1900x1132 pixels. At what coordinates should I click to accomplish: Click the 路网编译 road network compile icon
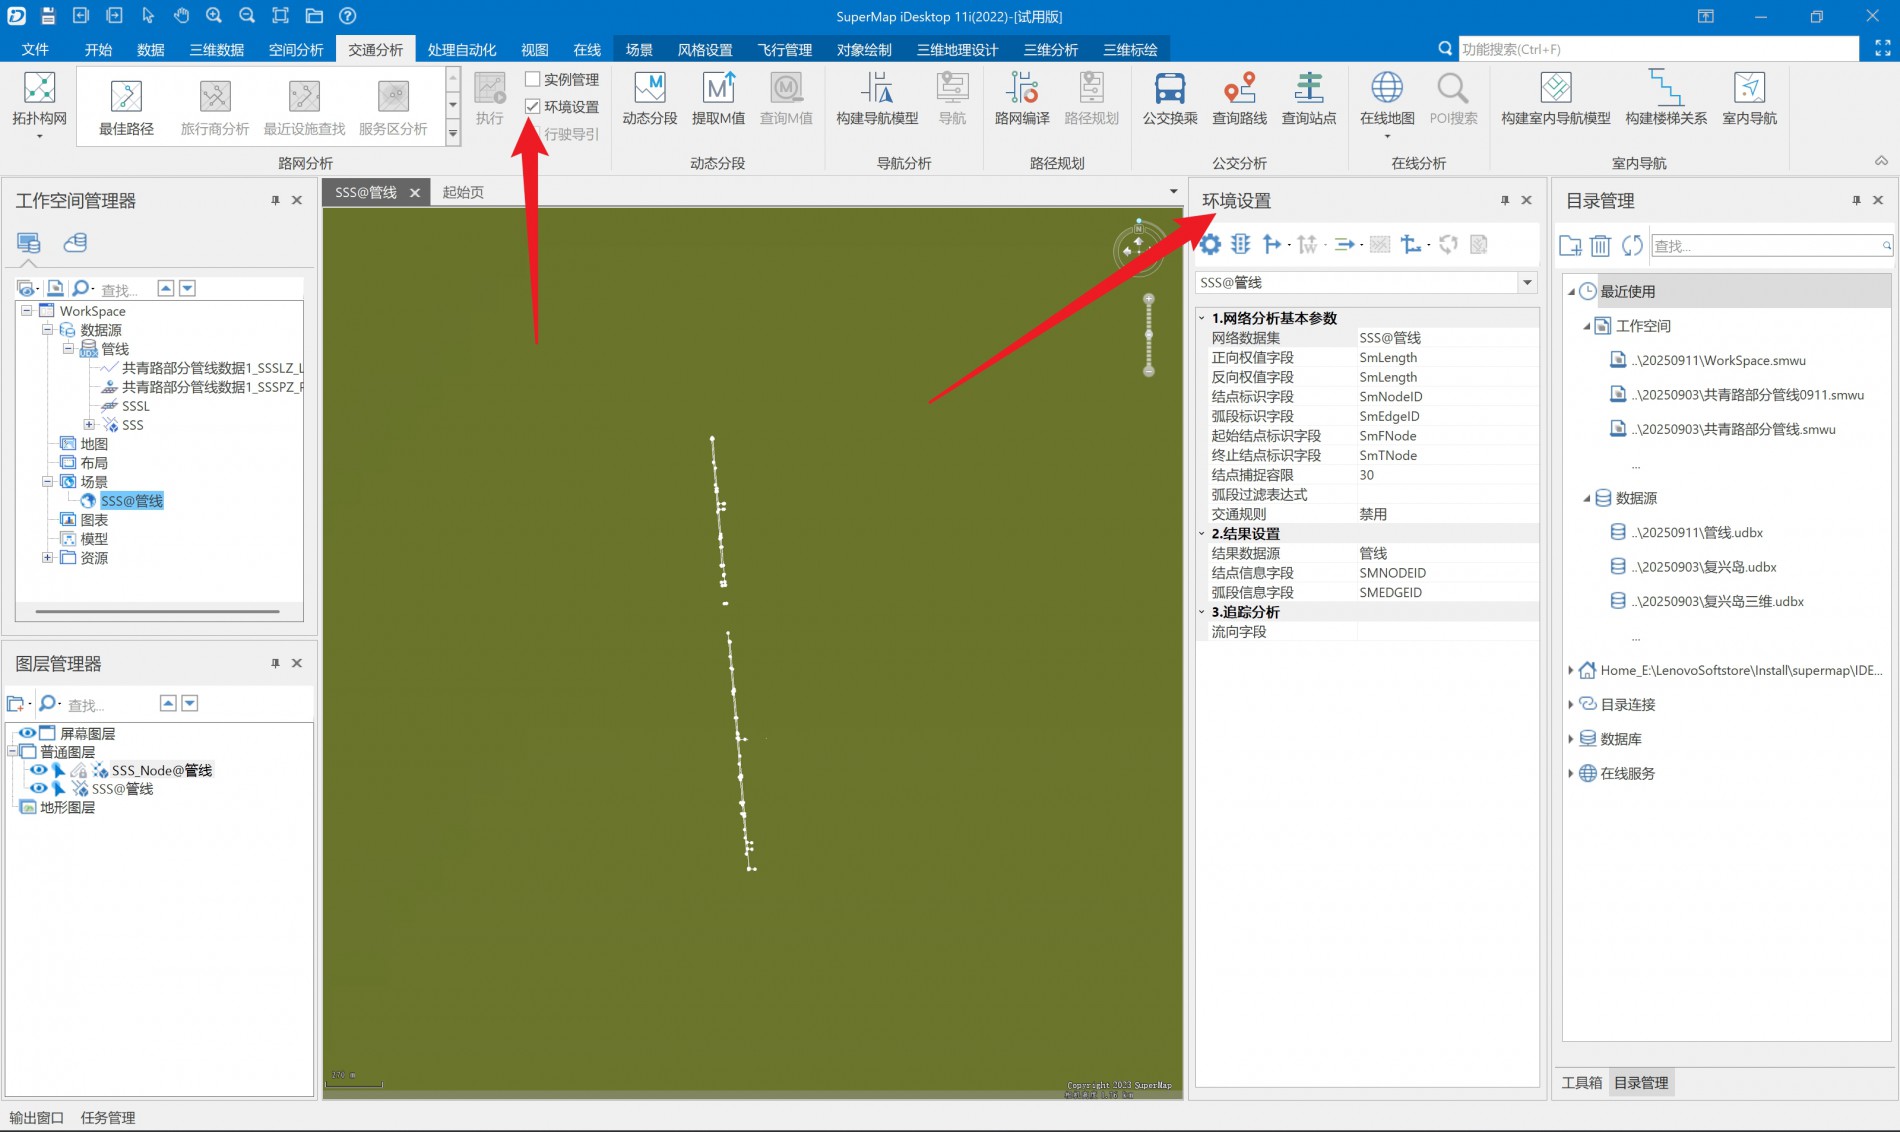pos(1021,90)
